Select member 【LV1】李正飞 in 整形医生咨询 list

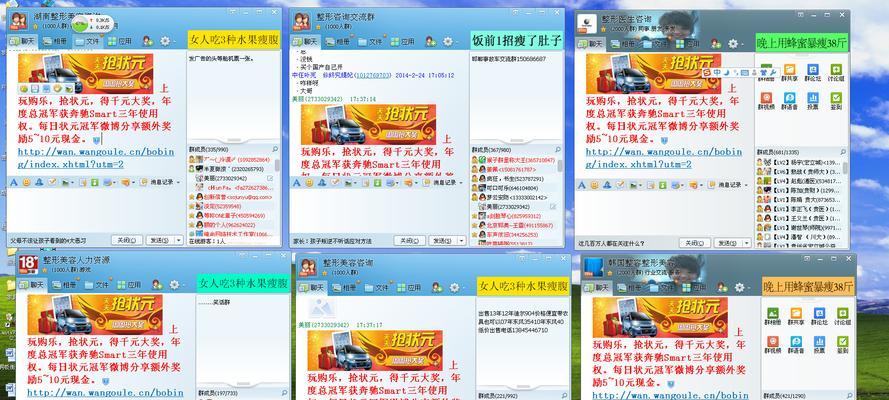pyautogui.click(x=799, y=208)
